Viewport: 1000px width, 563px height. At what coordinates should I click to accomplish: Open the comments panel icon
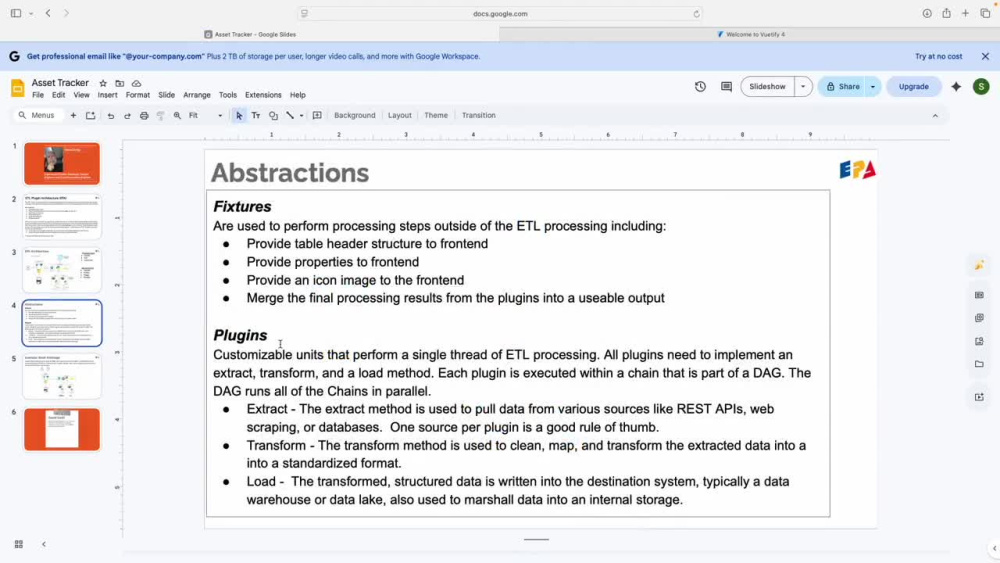coord(726,87)
